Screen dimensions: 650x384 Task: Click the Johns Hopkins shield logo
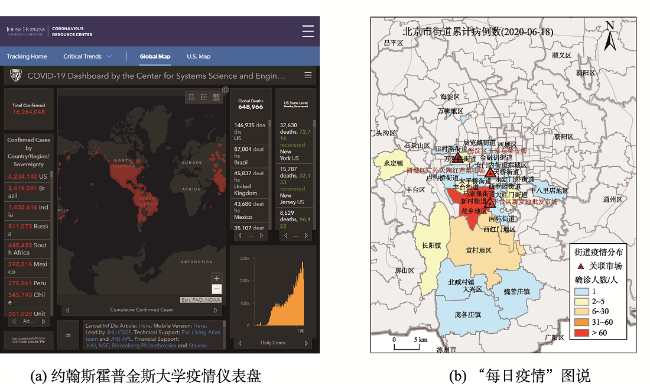16,75
